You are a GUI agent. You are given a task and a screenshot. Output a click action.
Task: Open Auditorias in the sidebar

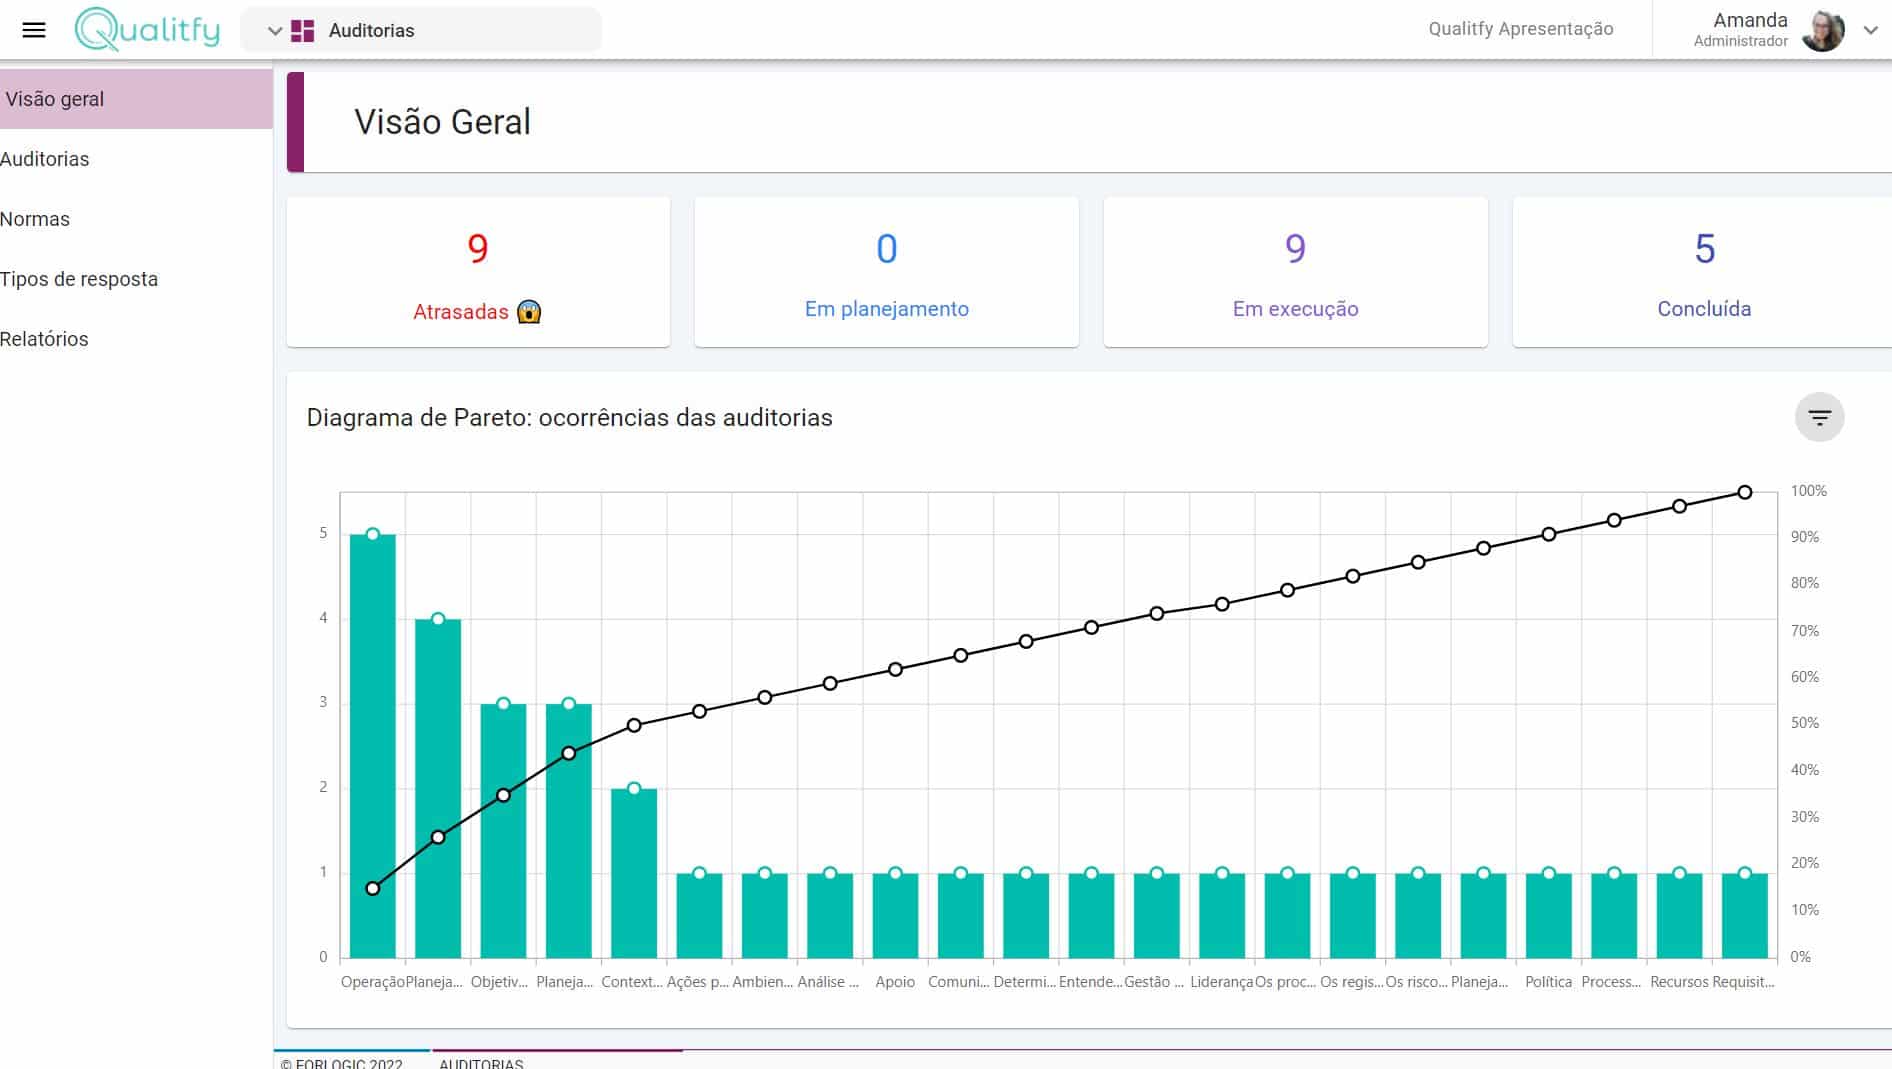[45, 159]
